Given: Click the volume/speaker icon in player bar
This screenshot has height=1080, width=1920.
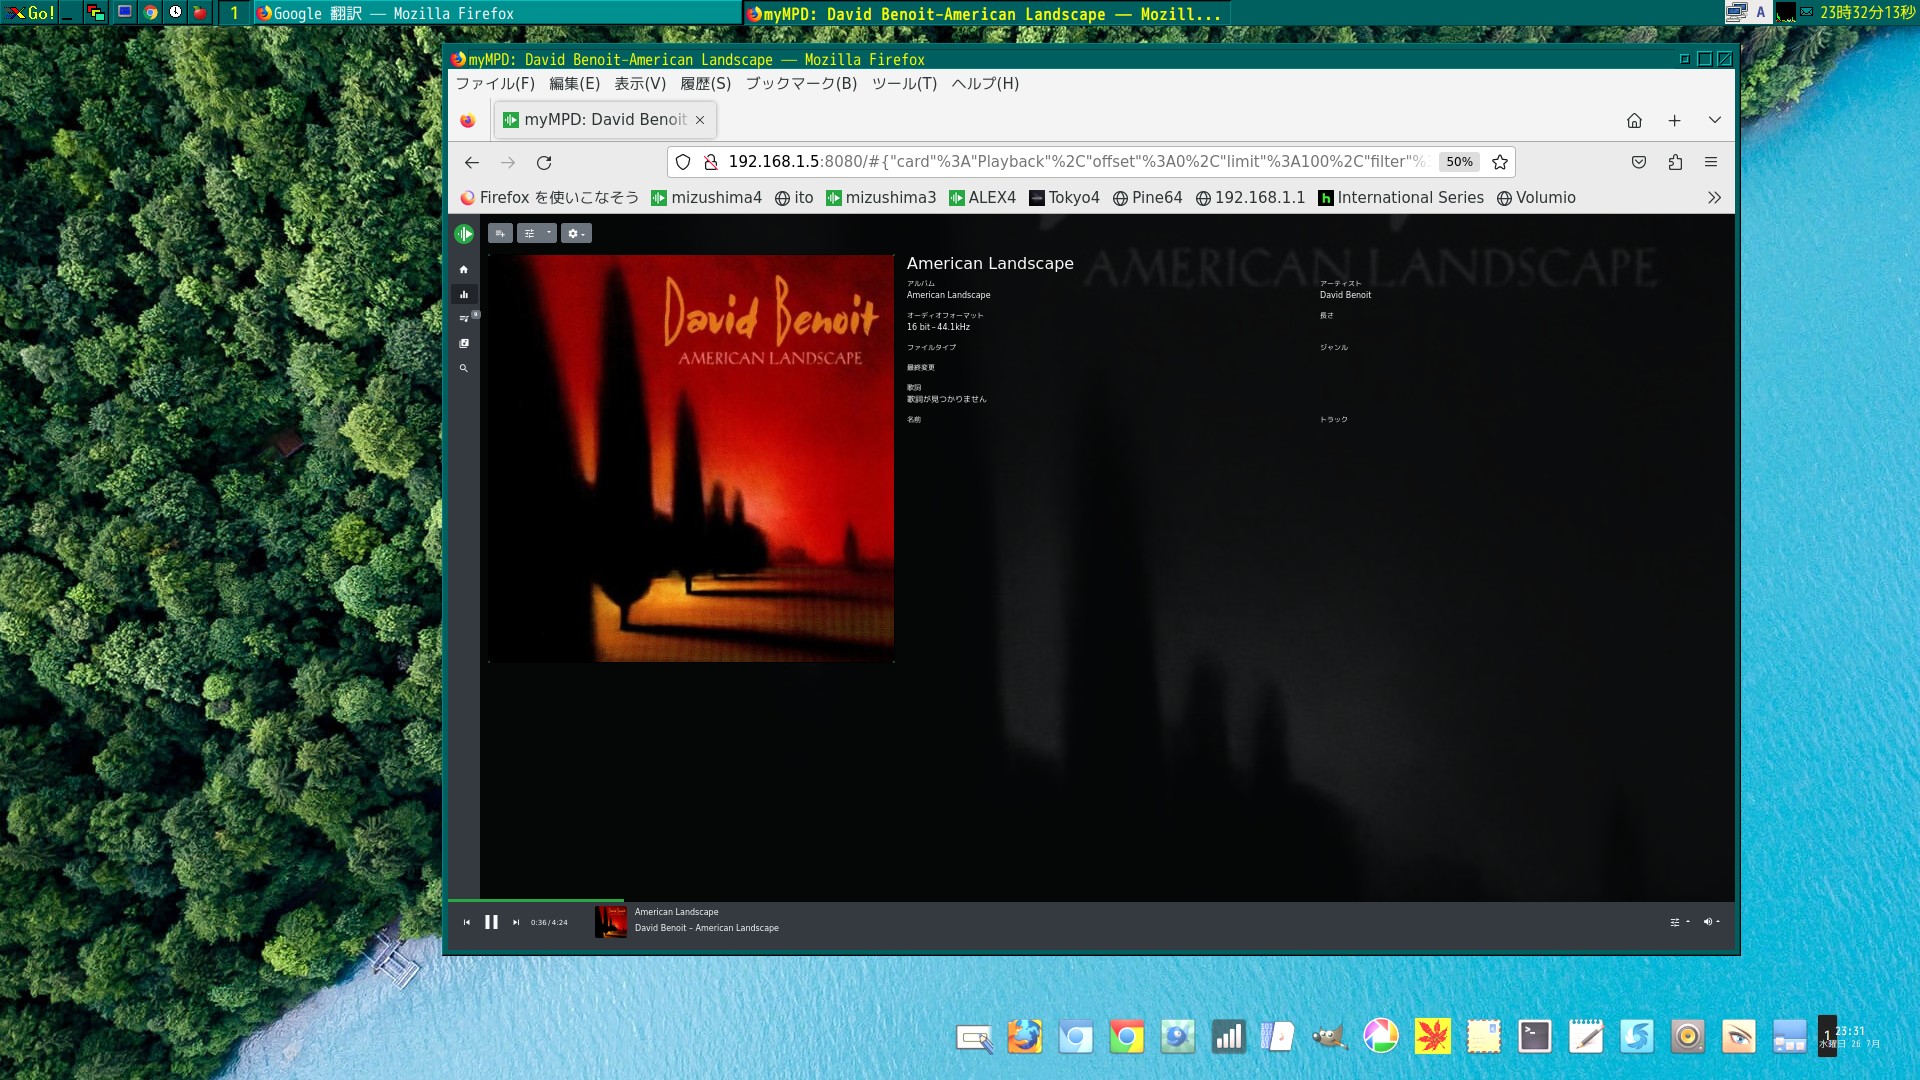Looking at the screenshot, I should coord(1708,922).
